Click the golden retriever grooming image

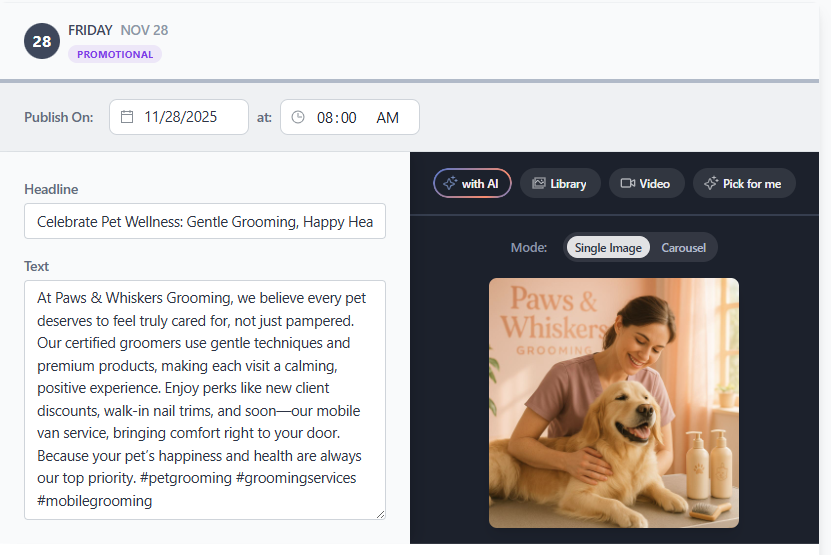[614, 403]
